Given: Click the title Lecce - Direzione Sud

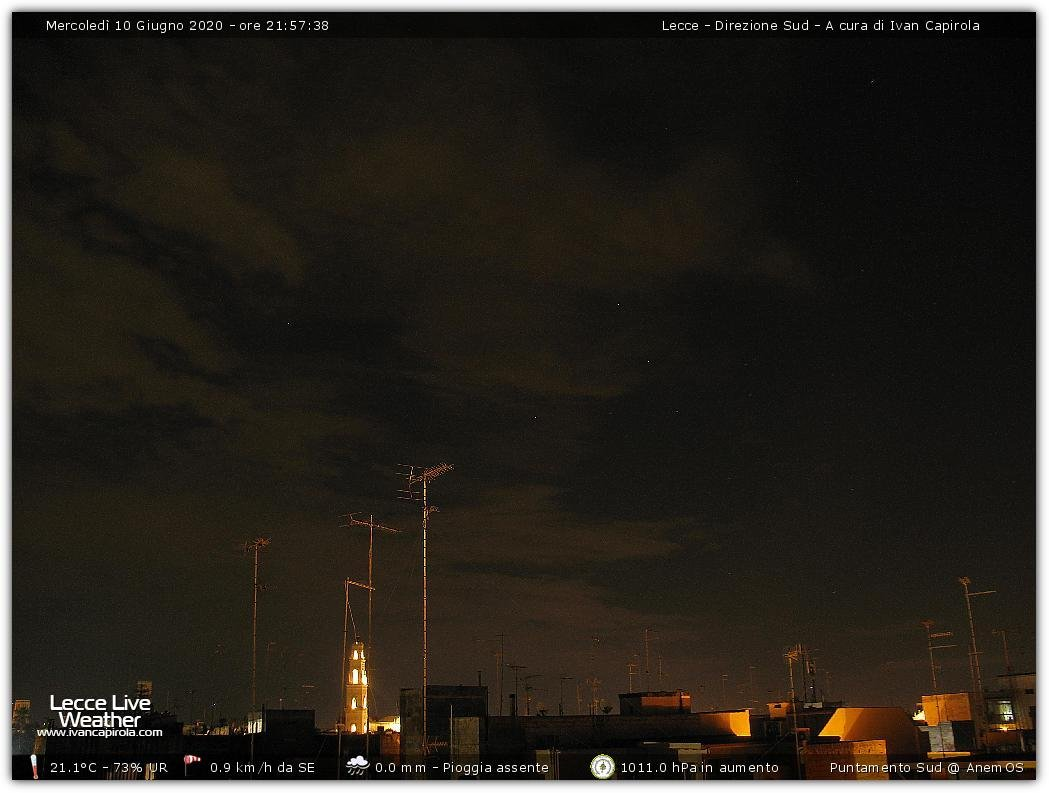Looking at the screenshot, I should pyautogui.click(x=735, y=25).
